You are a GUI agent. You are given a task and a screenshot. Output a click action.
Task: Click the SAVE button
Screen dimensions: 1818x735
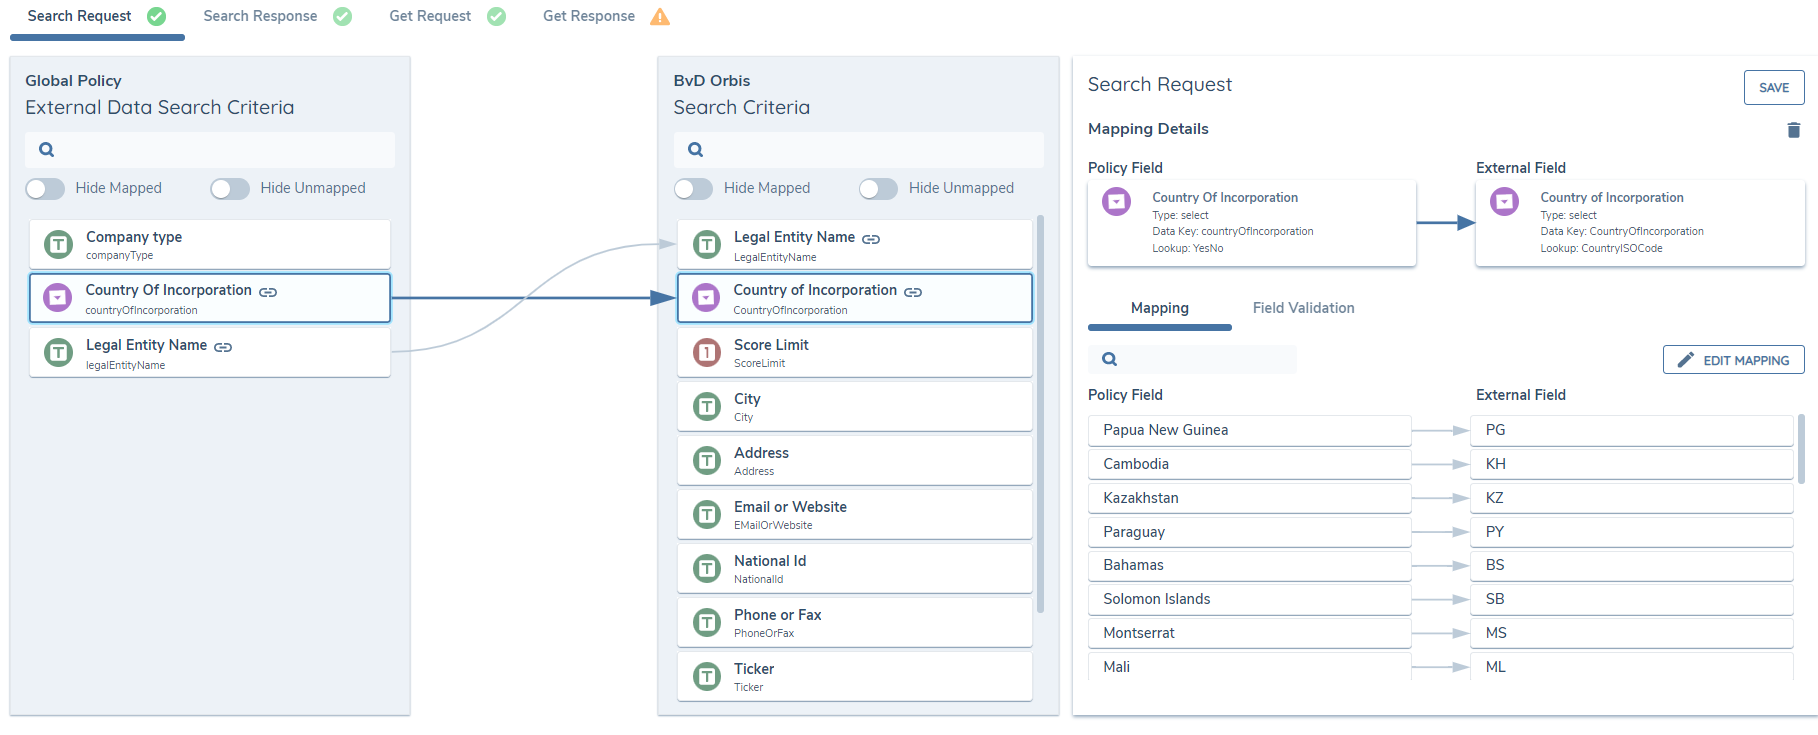click(1774, 88)
